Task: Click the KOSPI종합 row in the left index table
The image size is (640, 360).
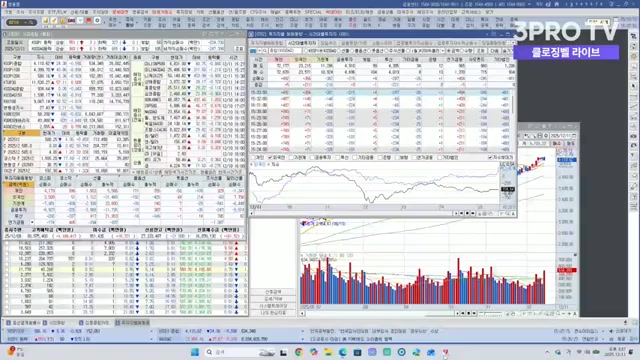Action: [66, 64]
